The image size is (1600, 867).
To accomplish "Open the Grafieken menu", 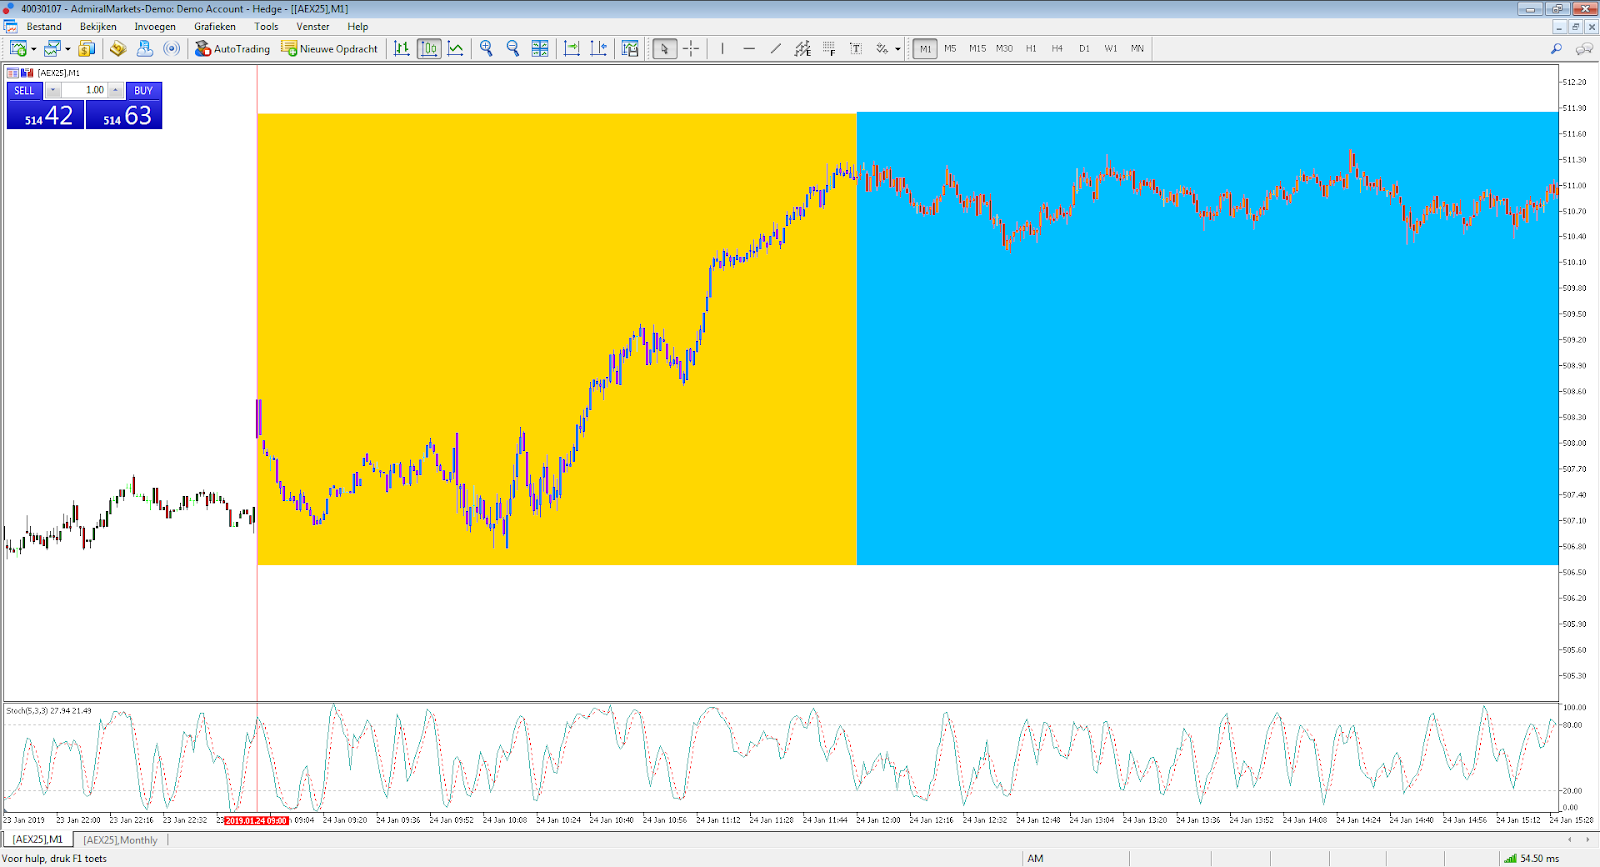I will coord(215,27).
